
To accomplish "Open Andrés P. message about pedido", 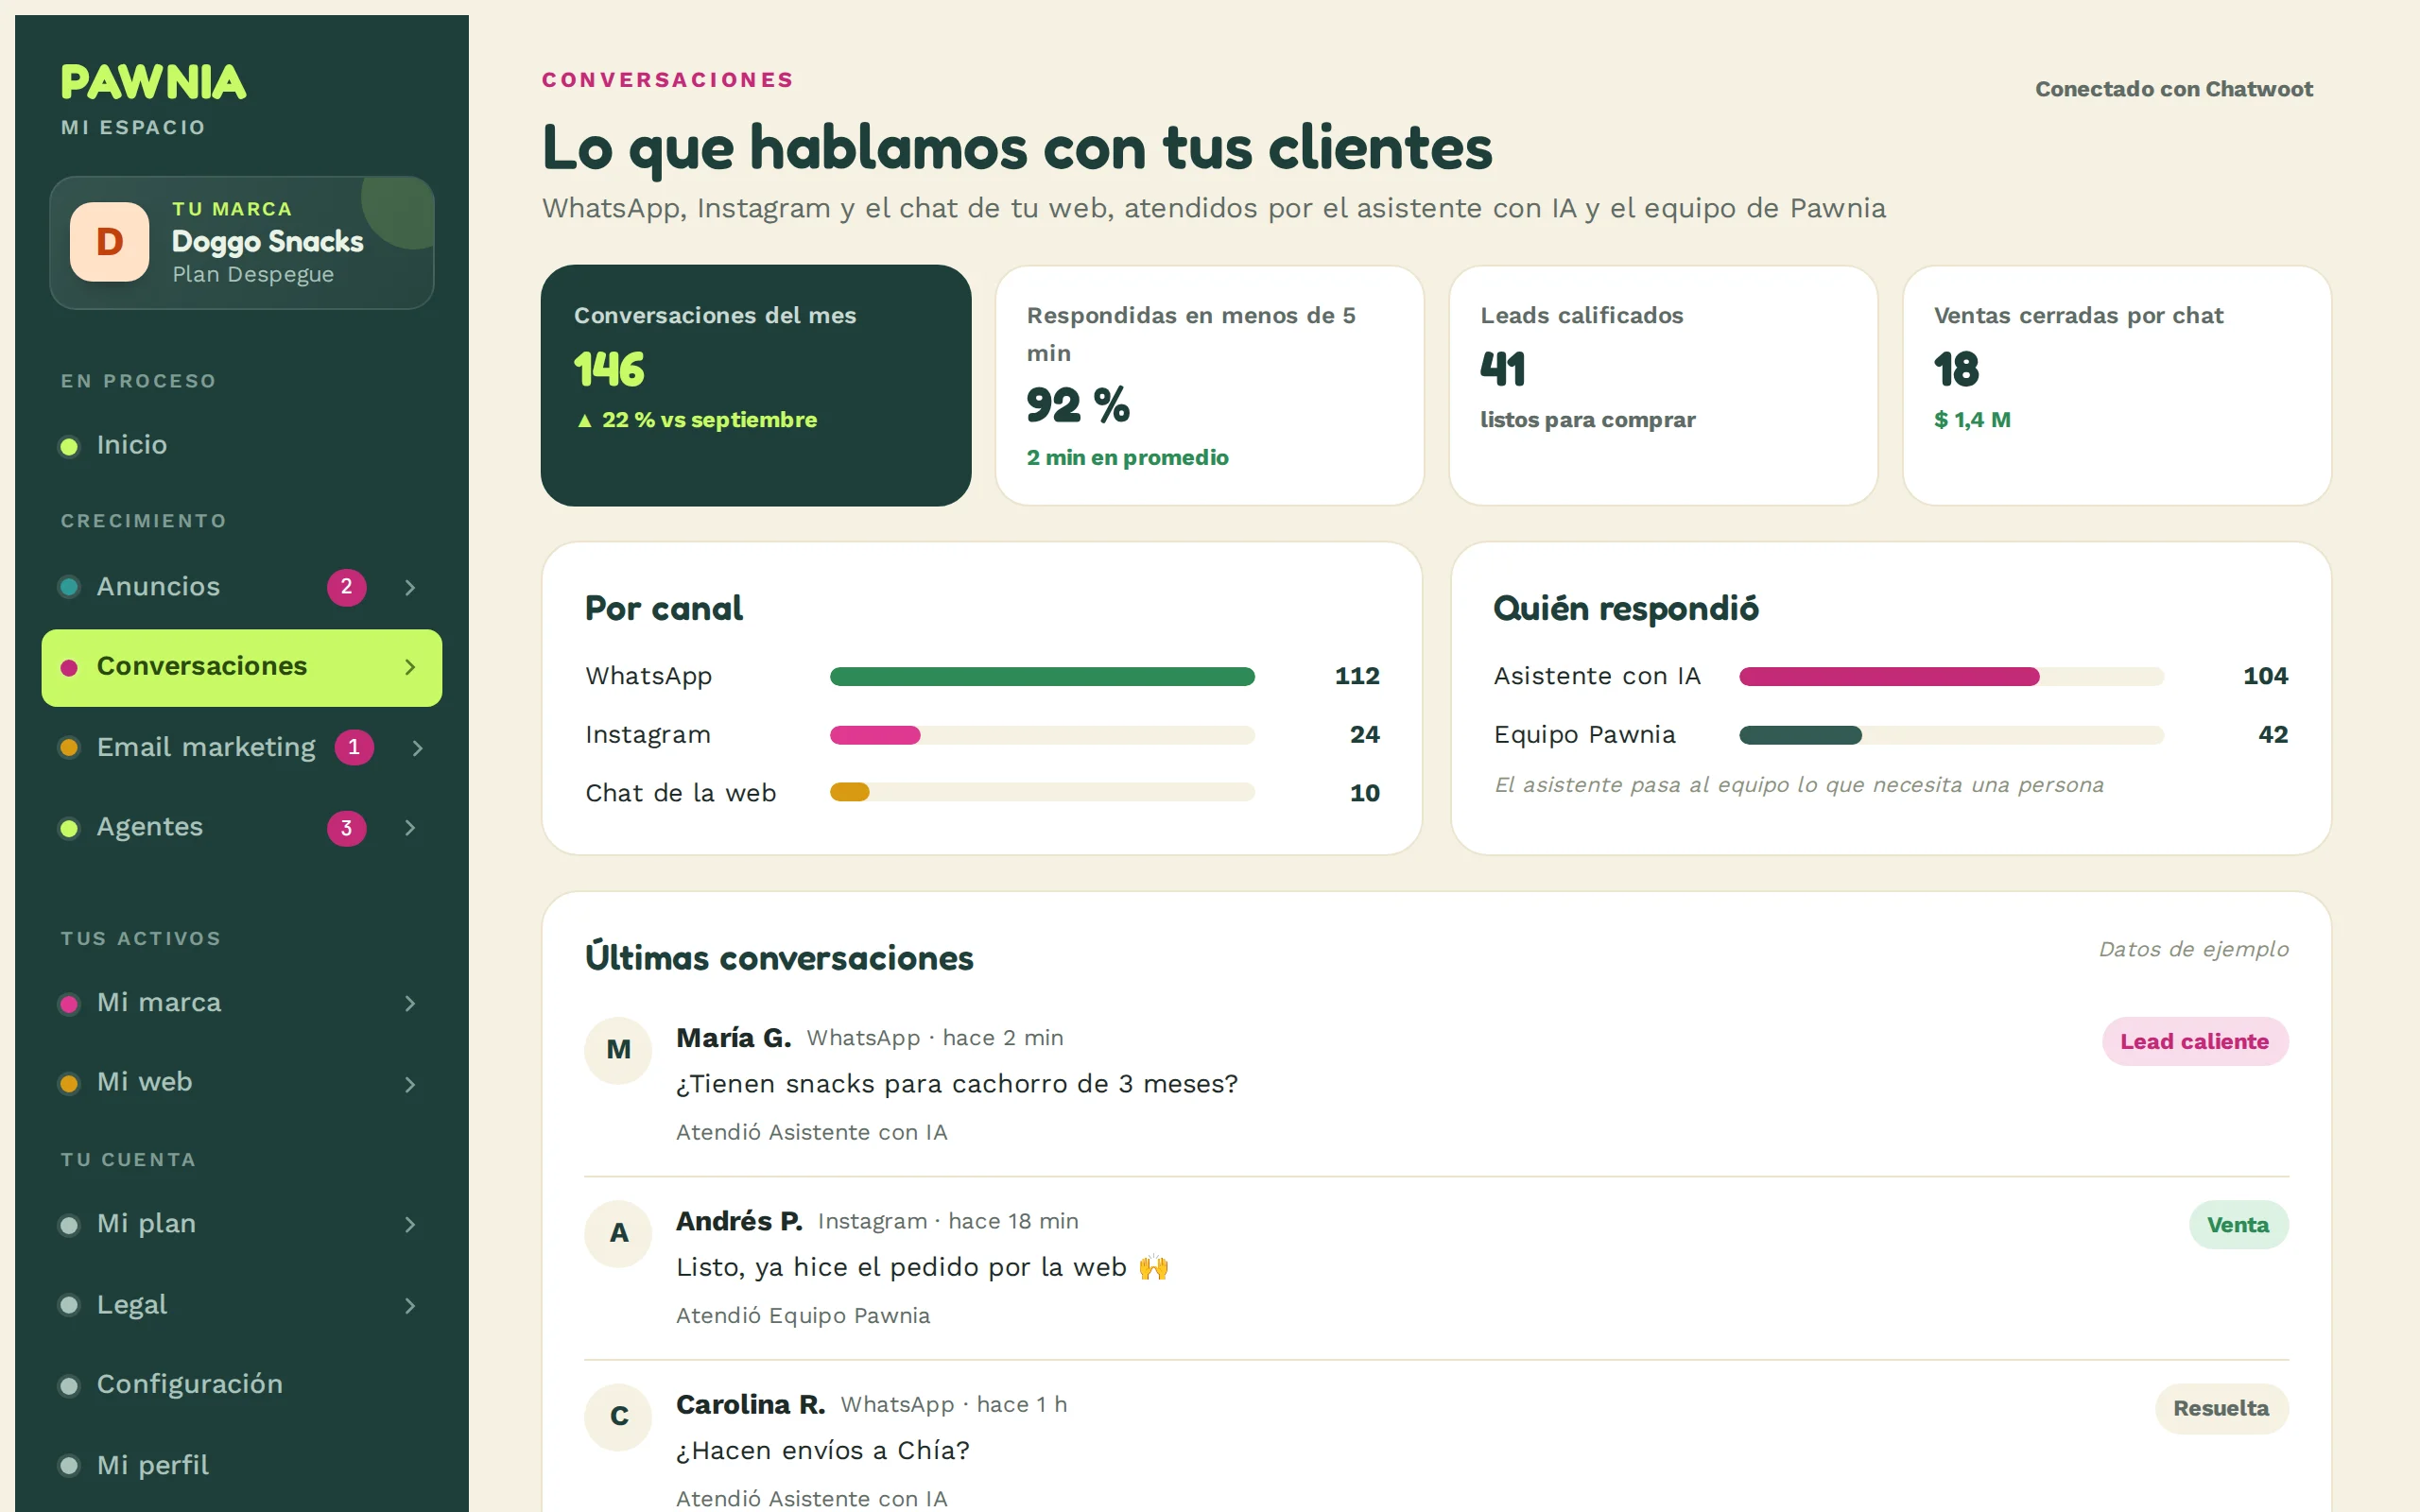I will 1436,1268.
